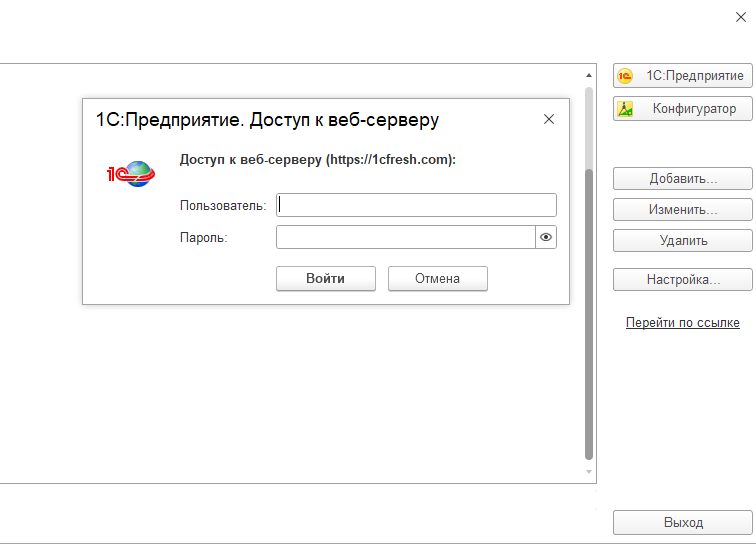Click the 1C globe logo icon

[x=131, y=174]
